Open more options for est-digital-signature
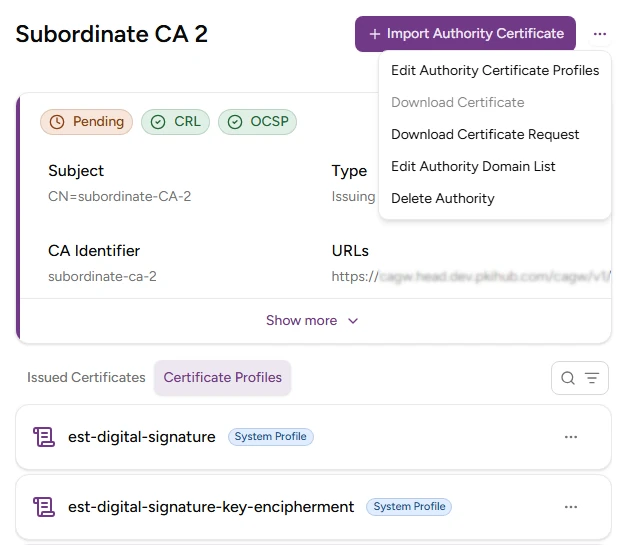621x545 pixels. [x=571, y=437]
